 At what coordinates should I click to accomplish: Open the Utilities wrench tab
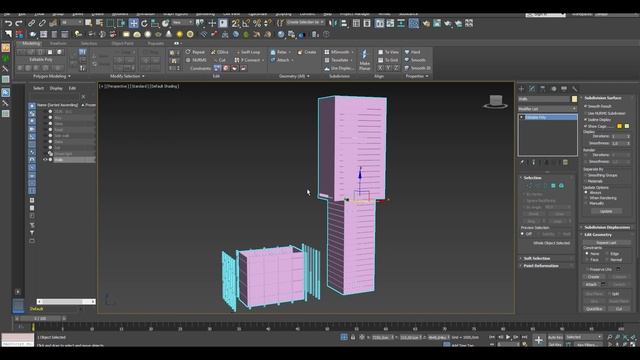tap(575, 89)
